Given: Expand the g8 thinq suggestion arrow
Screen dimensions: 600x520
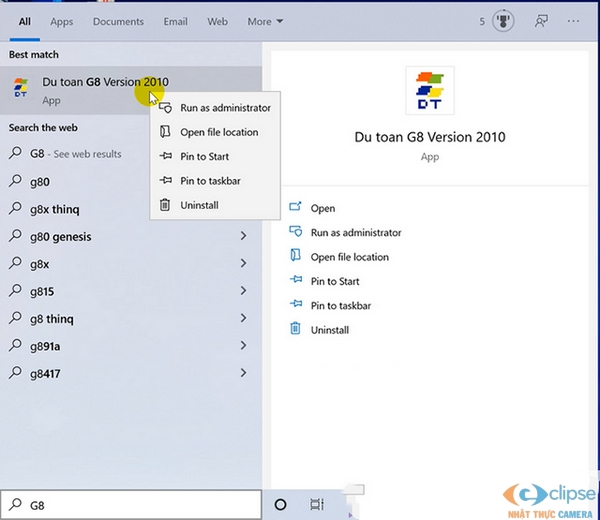Looking at the screenshot, I should pyautogui.click(x=243, y=318).
